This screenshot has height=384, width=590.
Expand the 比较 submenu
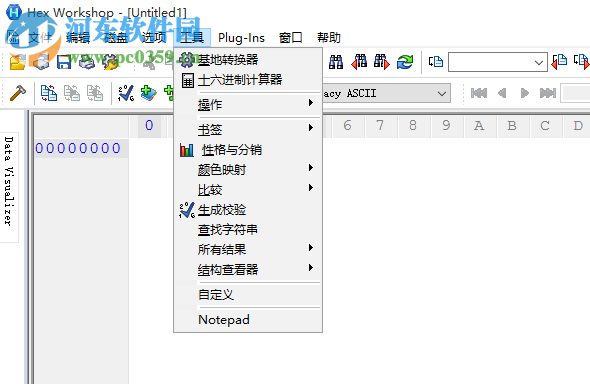248,190
